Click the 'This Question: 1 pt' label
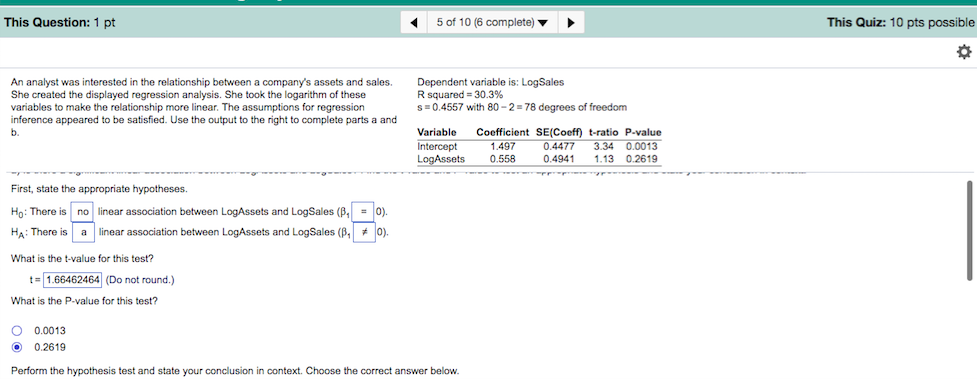 point(60,22)
